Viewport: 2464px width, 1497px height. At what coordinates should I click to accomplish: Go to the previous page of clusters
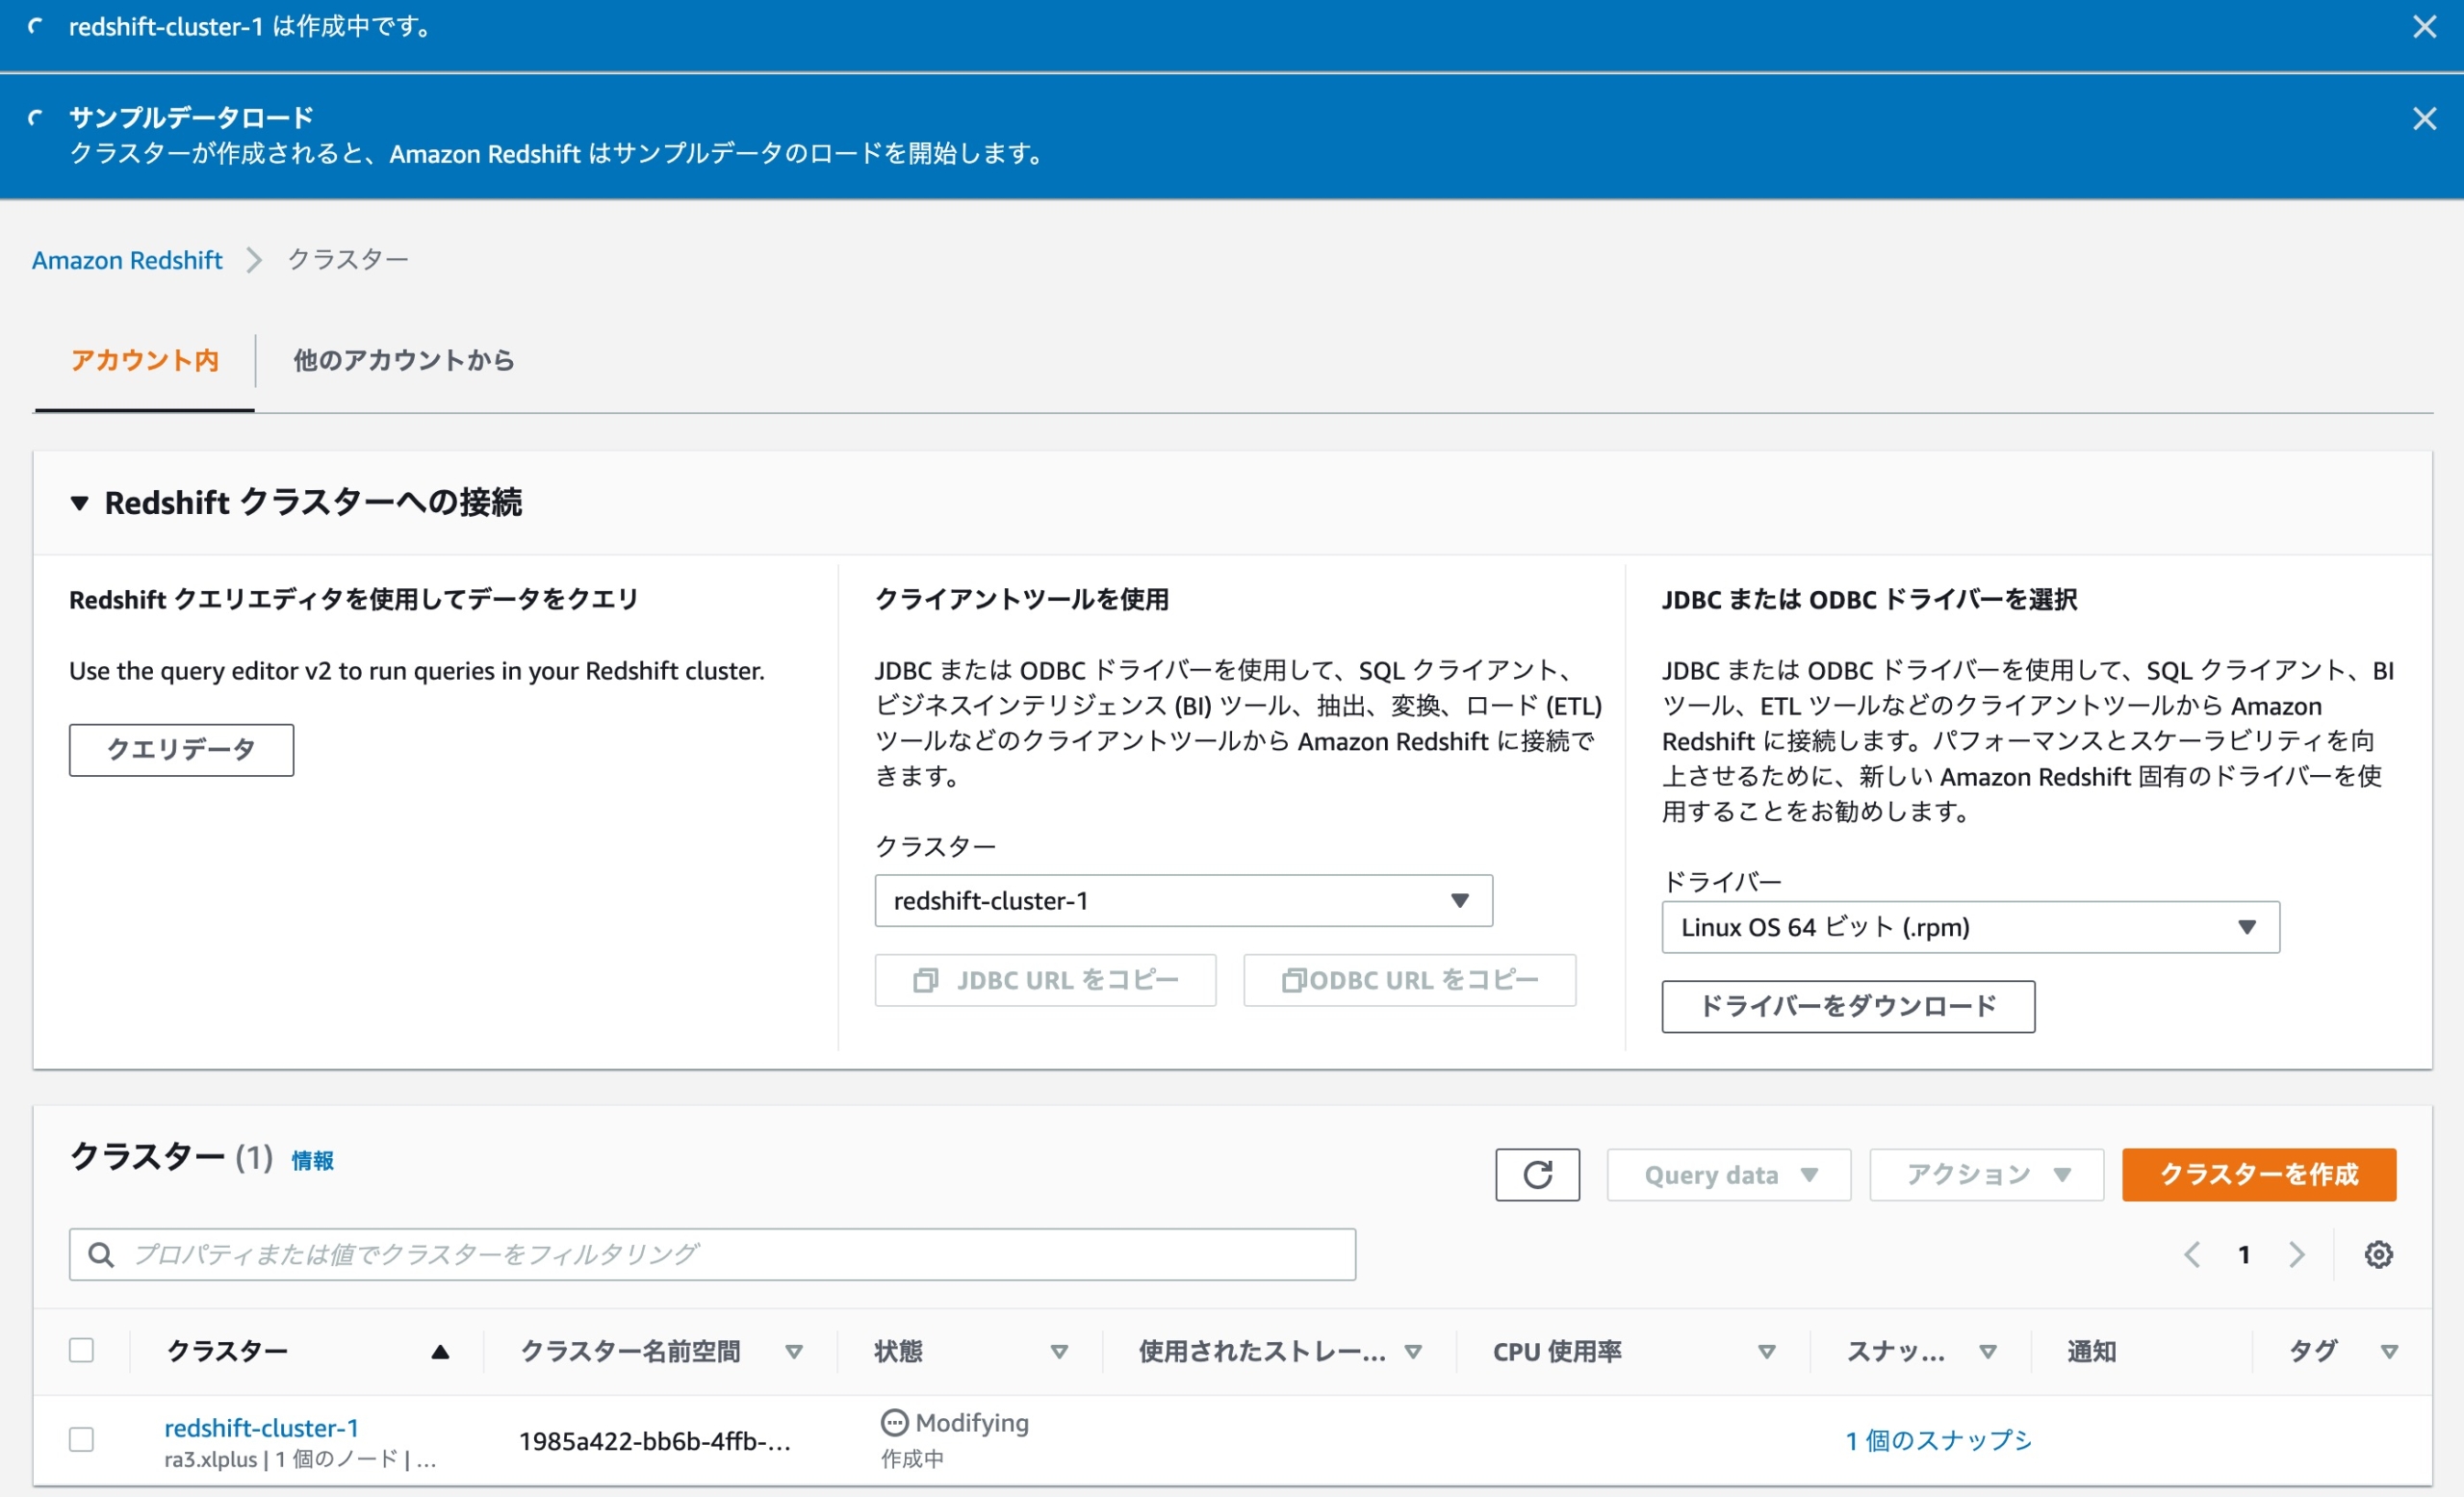coord(2192,1254)
